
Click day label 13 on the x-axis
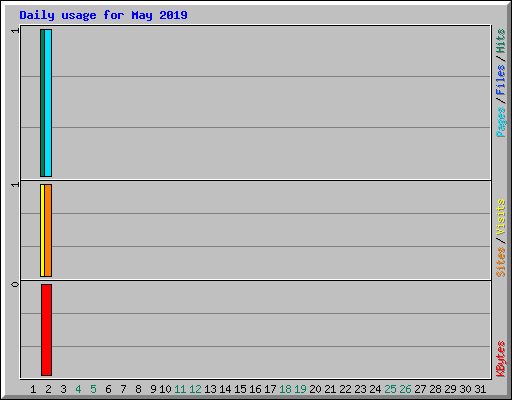[210, 389]
